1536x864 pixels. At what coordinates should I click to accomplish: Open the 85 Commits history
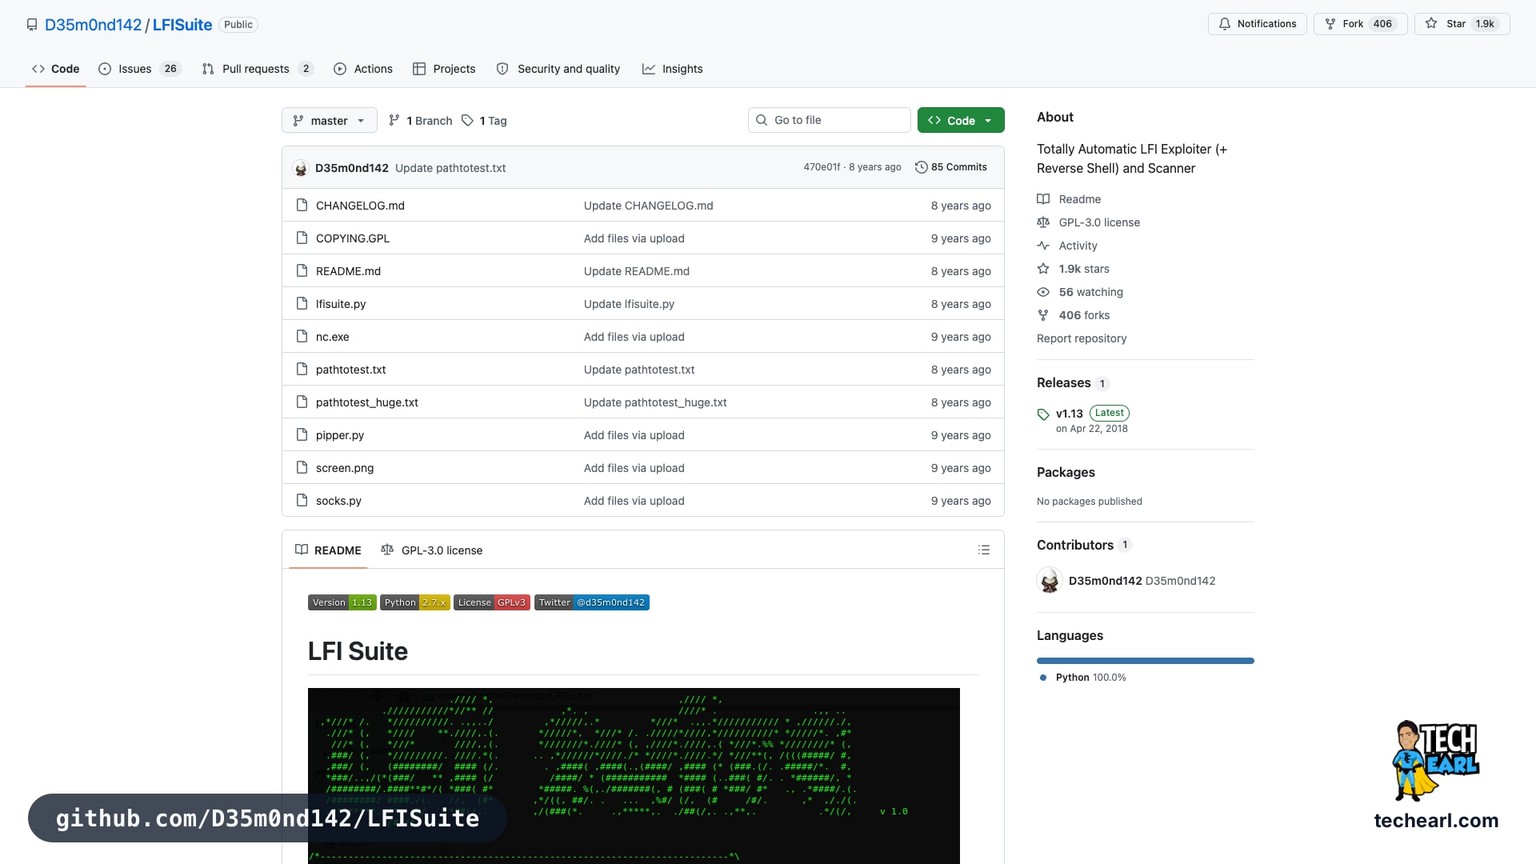(x=951, y=167)
